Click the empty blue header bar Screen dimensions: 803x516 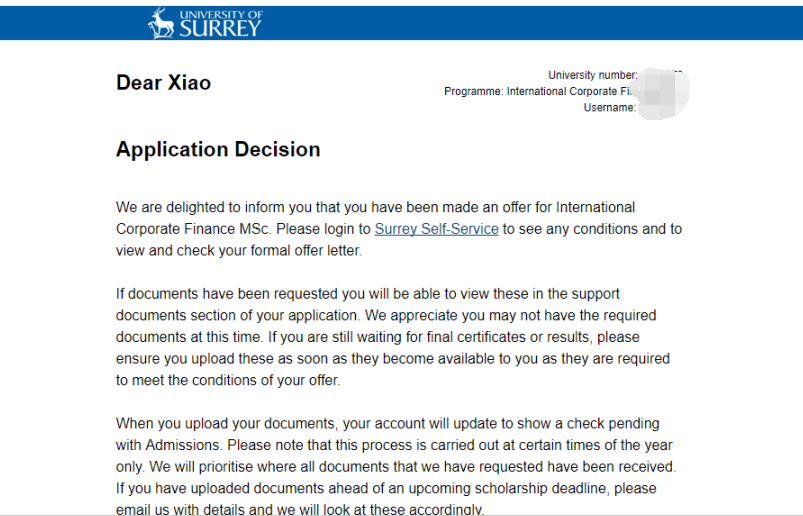(530, 22)
